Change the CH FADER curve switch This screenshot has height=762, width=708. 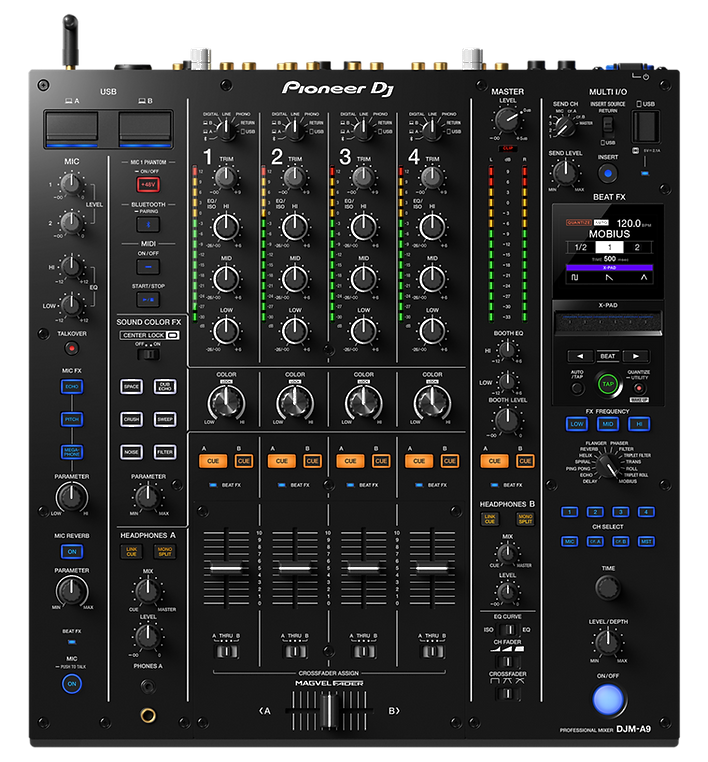click(x=508, y=661)
